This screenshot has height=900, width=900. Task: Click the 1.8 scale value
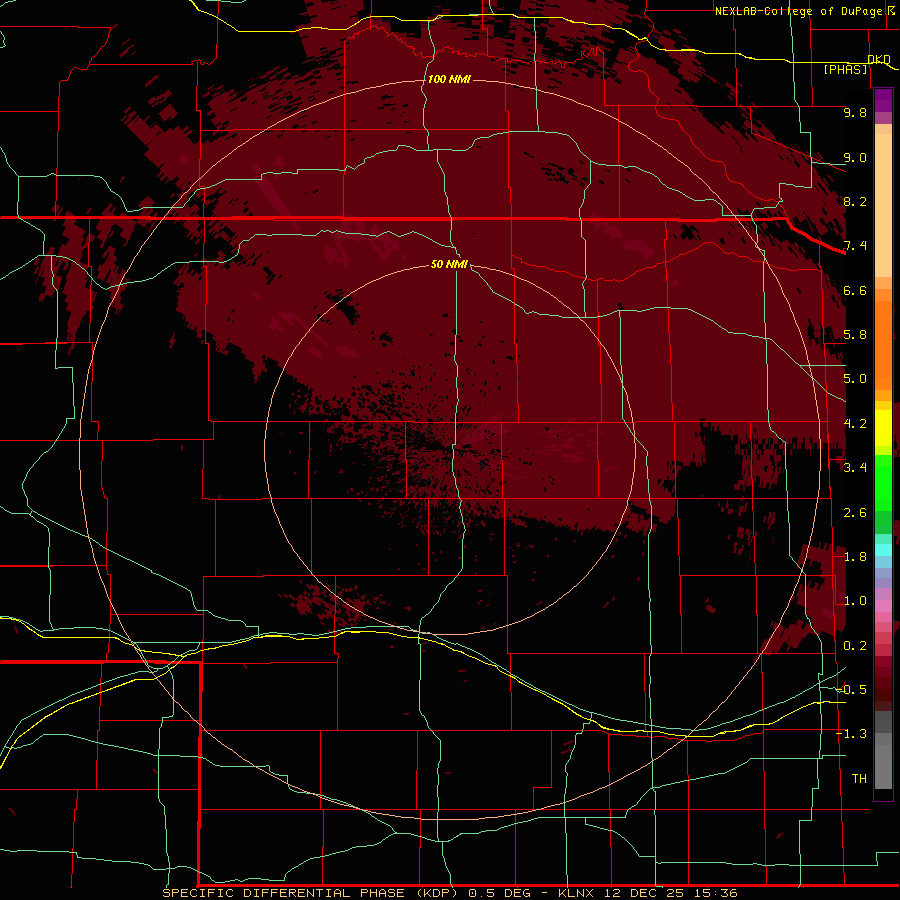pyautogui.click(x=855, y=557)
